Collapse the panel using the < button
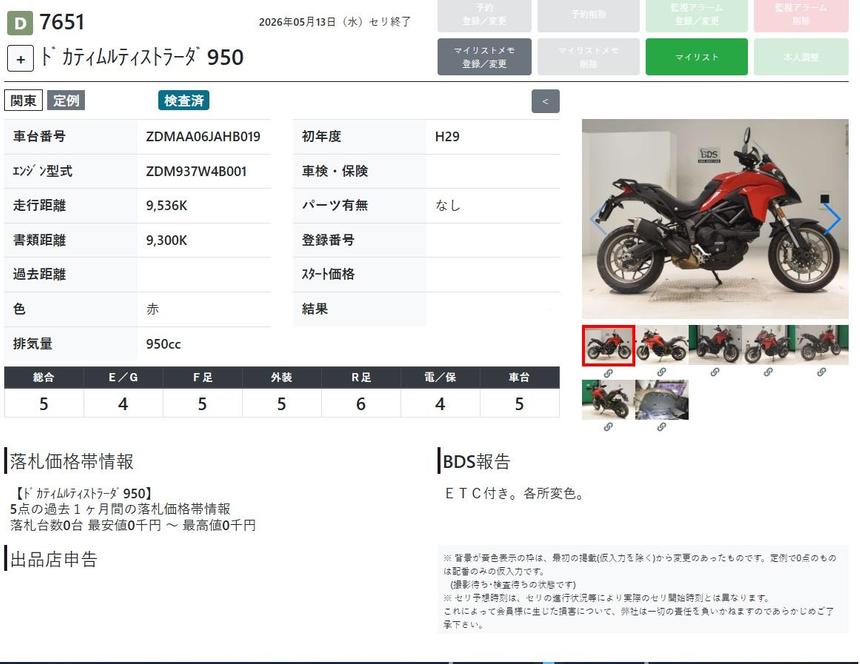This screenshot has height=664, width=860. [545, 101]
